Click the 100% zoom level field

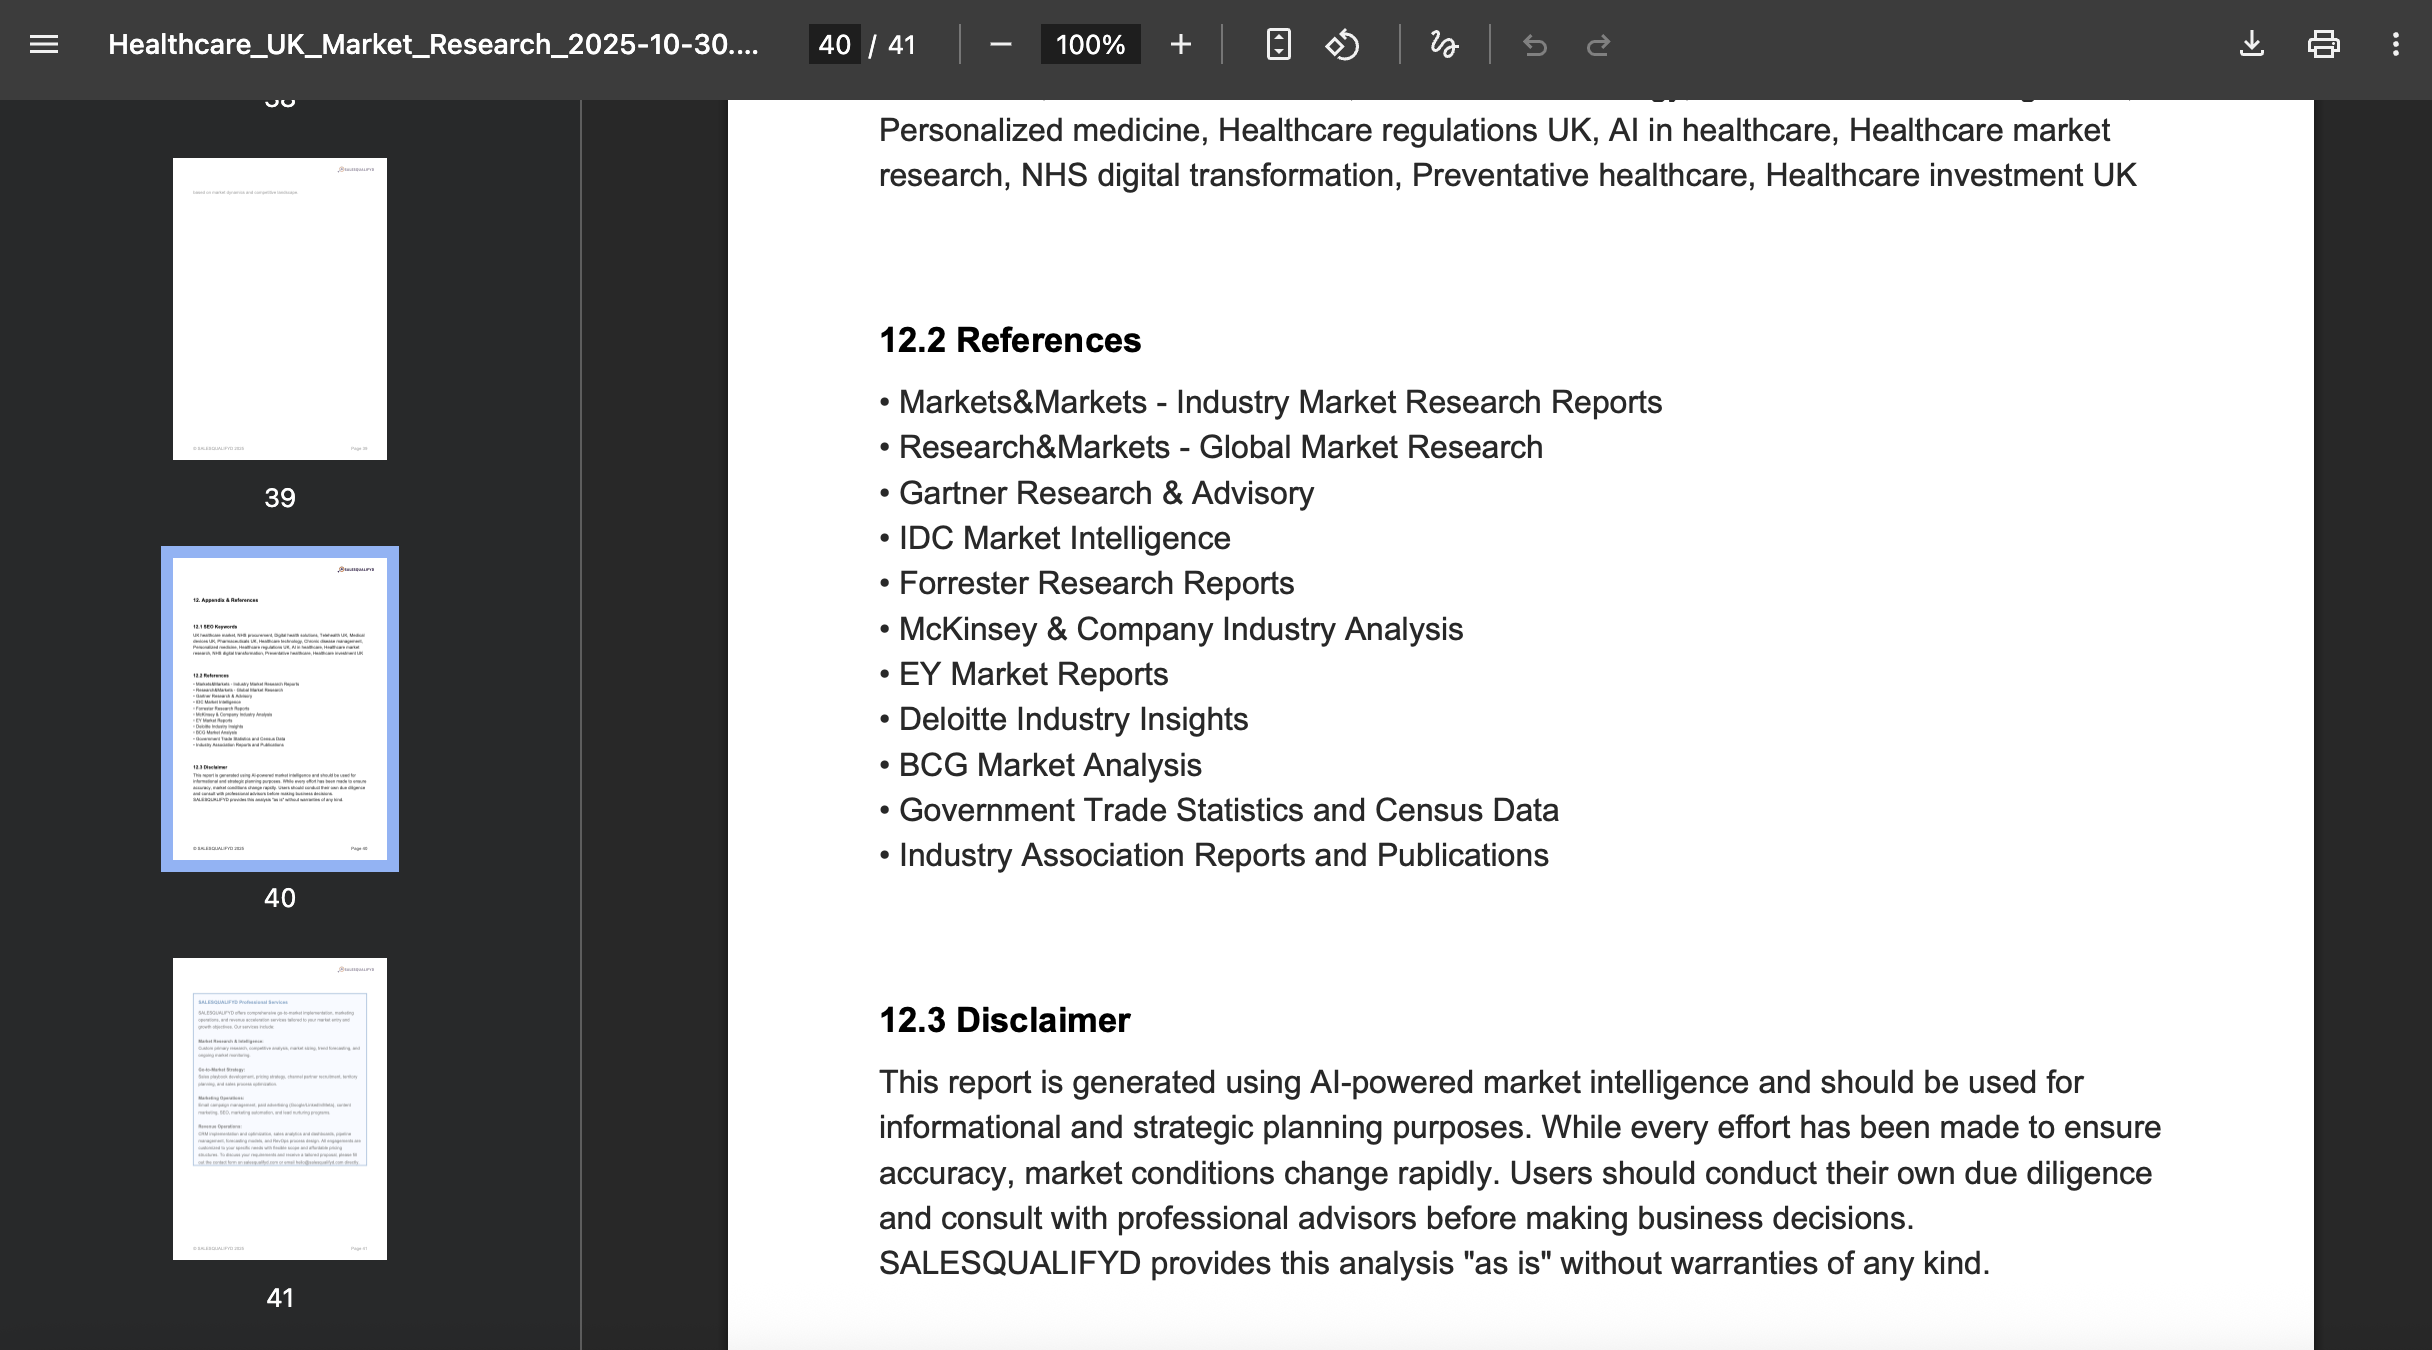tap(1090, 45)
